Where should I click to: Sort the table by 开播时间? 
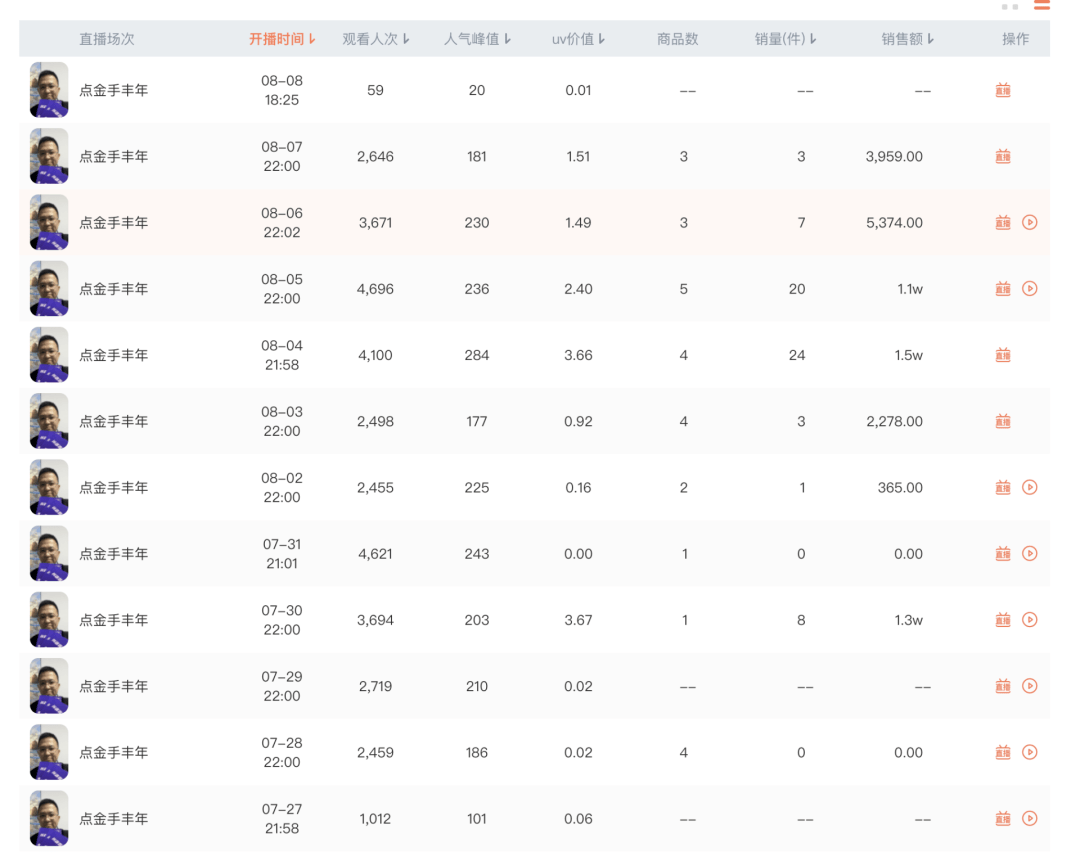click(x=282, y=39)
